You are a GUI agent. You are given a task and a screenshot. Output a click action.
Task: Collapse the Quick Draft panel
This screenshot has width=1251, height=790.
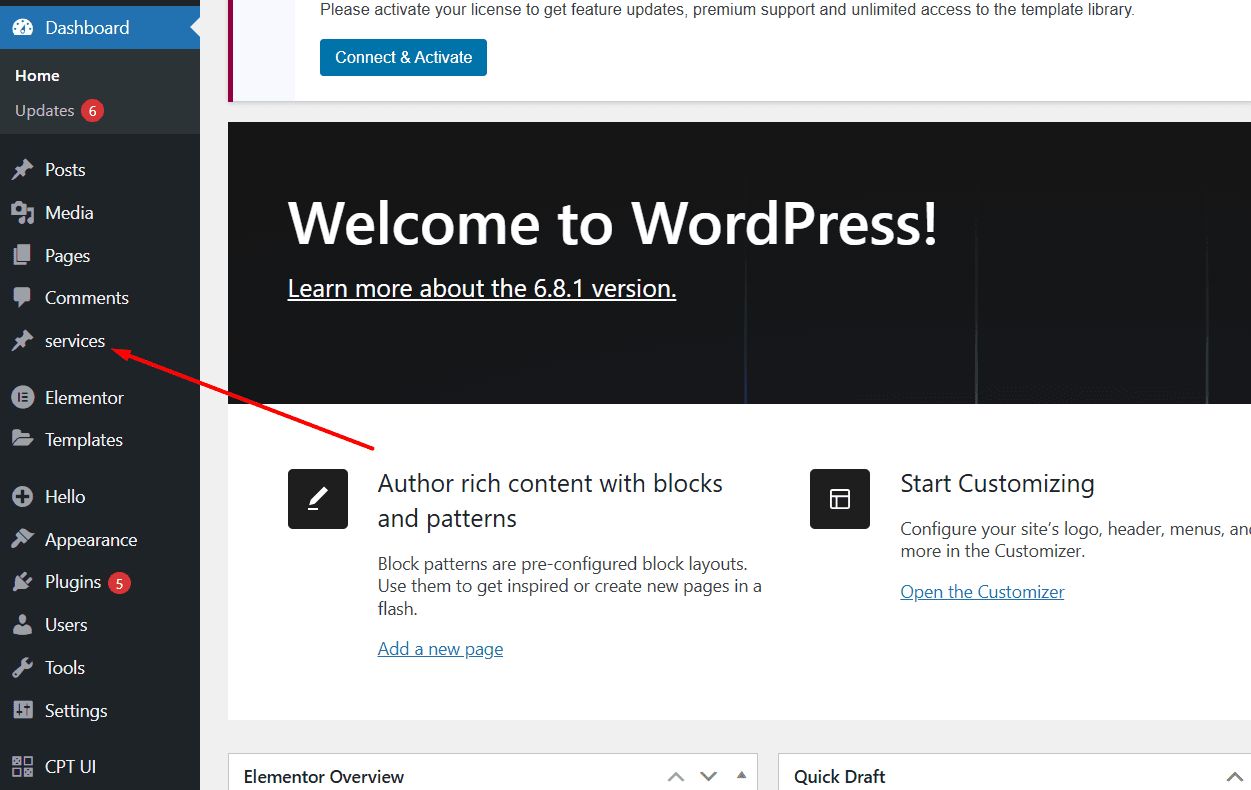tap(1235, 775)
